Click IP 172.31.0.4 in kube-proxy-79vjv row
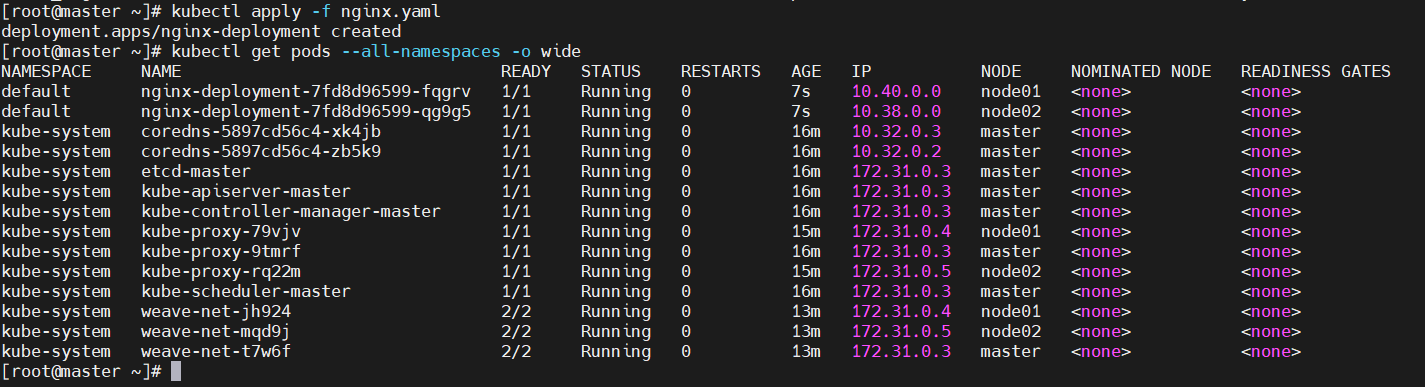1425x387 pixels. pyautogui.click(x=901, y=231)
